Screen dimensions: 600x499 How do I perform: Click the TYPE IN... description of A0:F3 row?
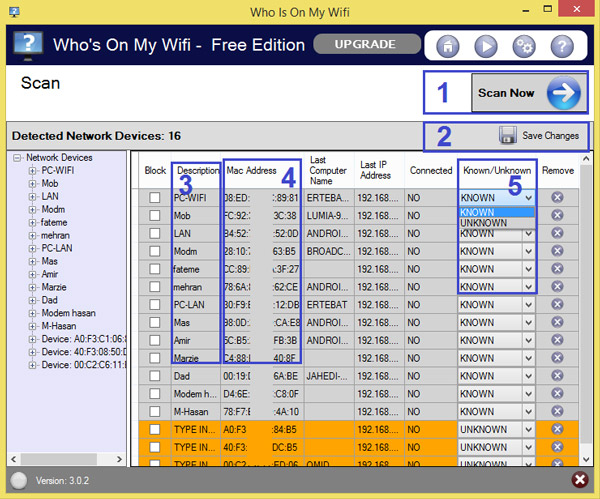click(x=195, y=429)
